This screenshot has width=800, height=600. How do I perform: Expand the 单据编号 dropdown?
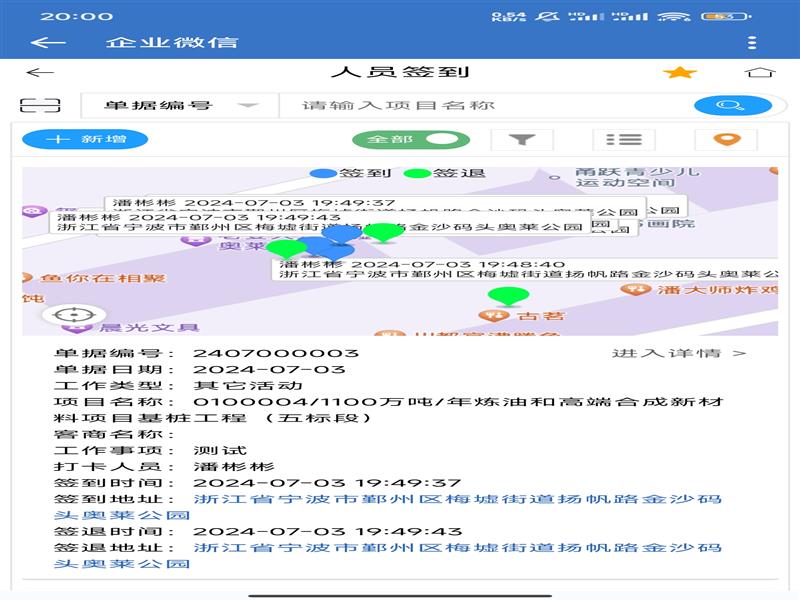pyautogui.click(x=180, y=105)
